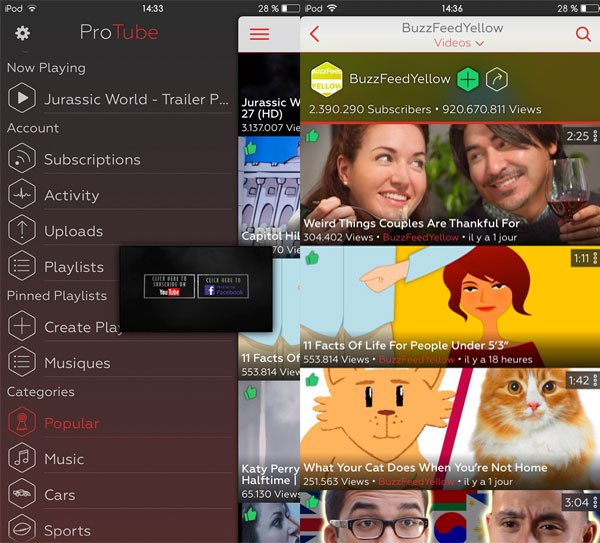Screen dimensions: 600x543
Task: Play What Your Cat Does When You're Not Home
Action: pyautogui.click(x=450, y=429)
